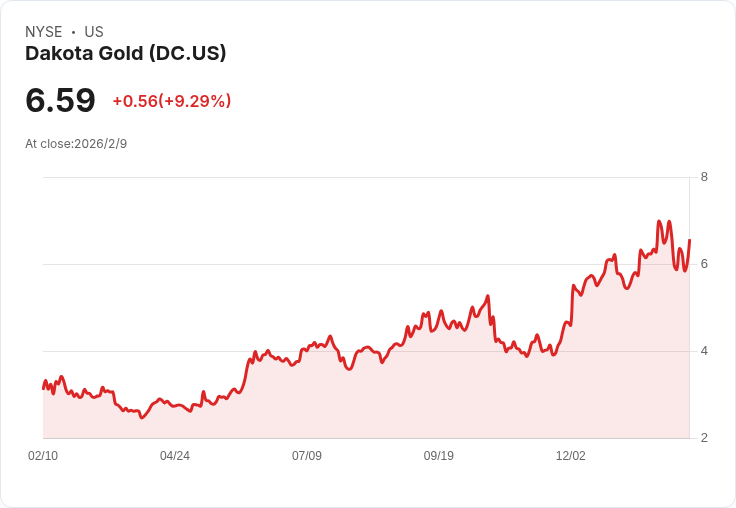Click the chart line's latest endpoint at right

(x=689, y=240)
